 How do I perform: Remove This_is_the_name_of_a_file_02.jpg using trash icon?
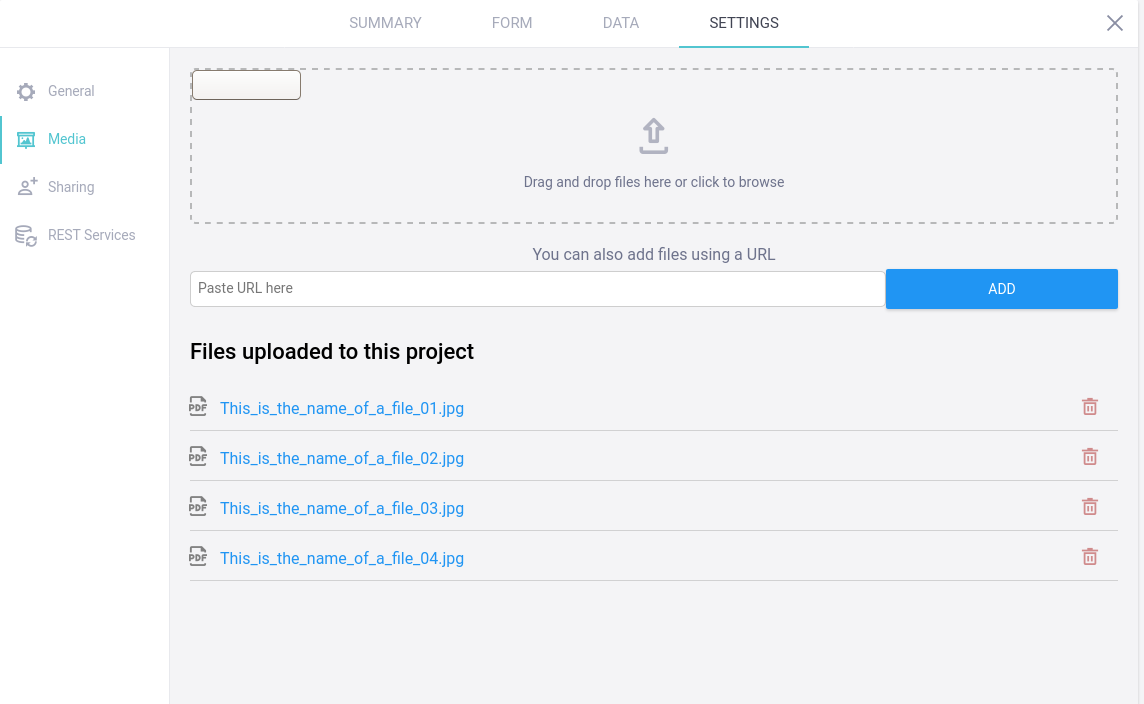pyautogui.click(x=1090, y=456)
